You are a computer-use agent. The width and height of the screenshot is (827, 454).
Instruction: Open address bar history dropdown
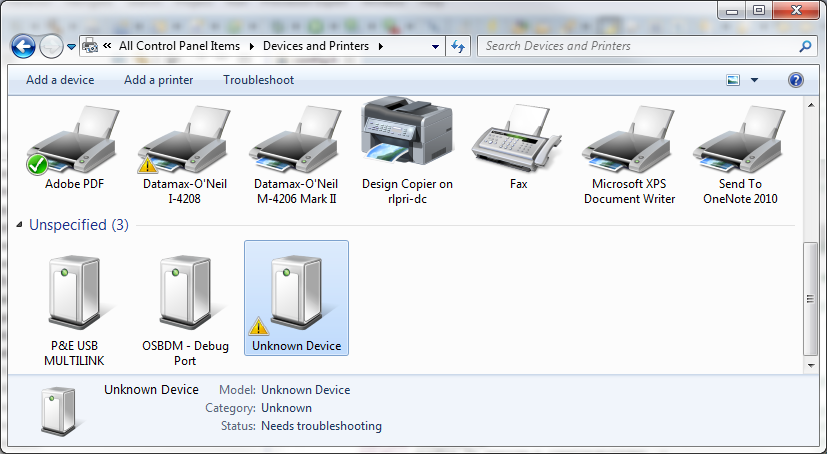(435, 46)
